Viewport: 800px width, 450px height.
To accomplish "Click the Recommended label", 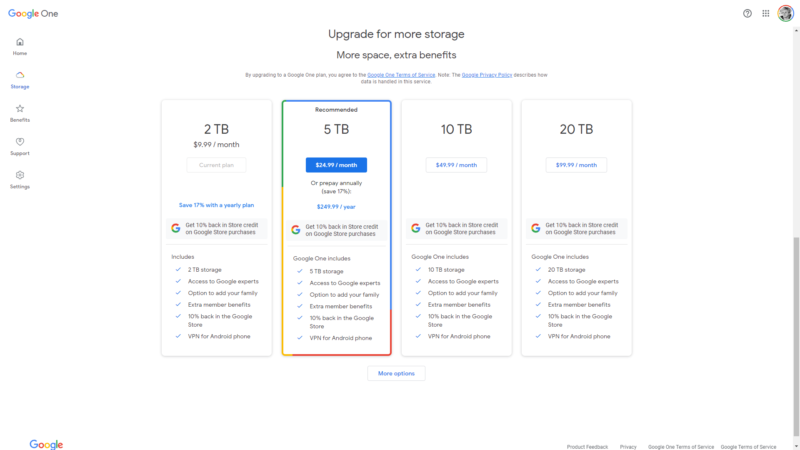I will pyautogui.click(x=336, y=110).
